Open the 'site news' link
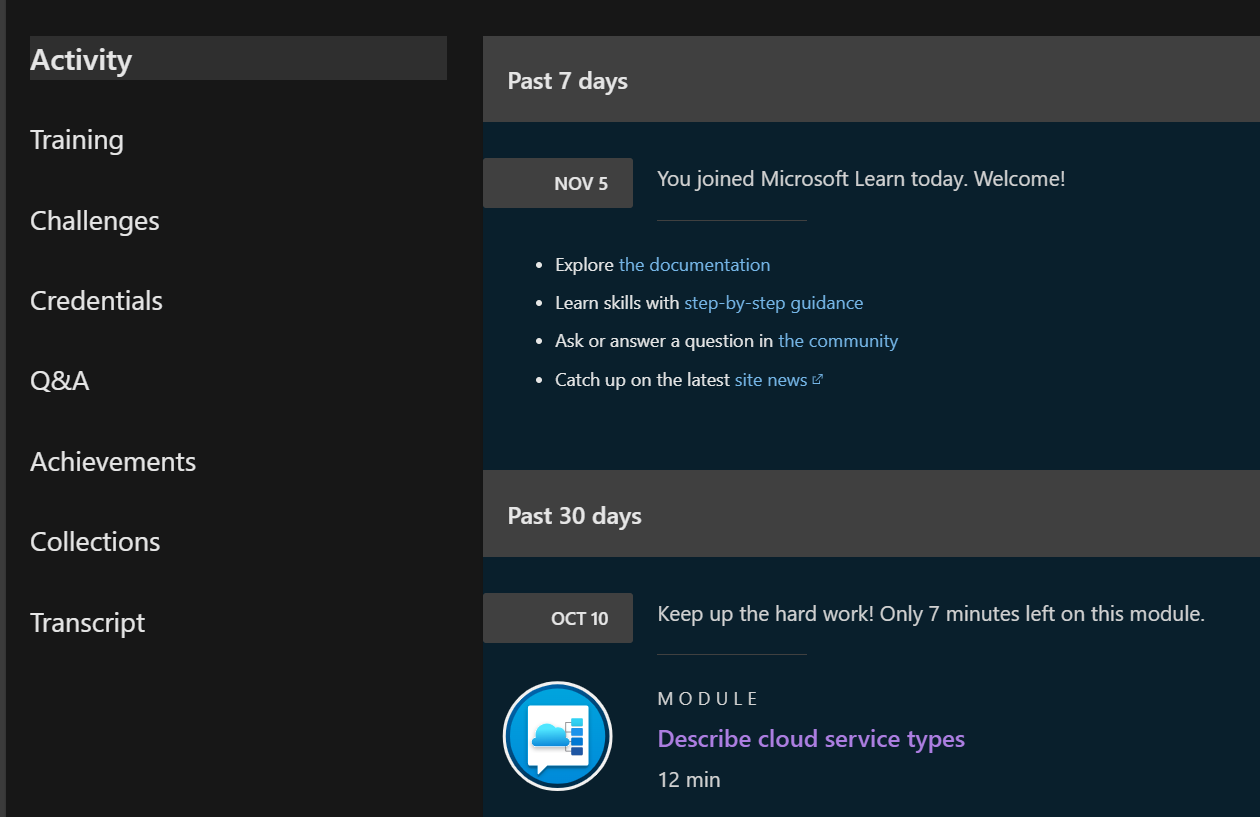This screenshot has width=1260, height=817. pyautogui.click(x=771, y=380)
